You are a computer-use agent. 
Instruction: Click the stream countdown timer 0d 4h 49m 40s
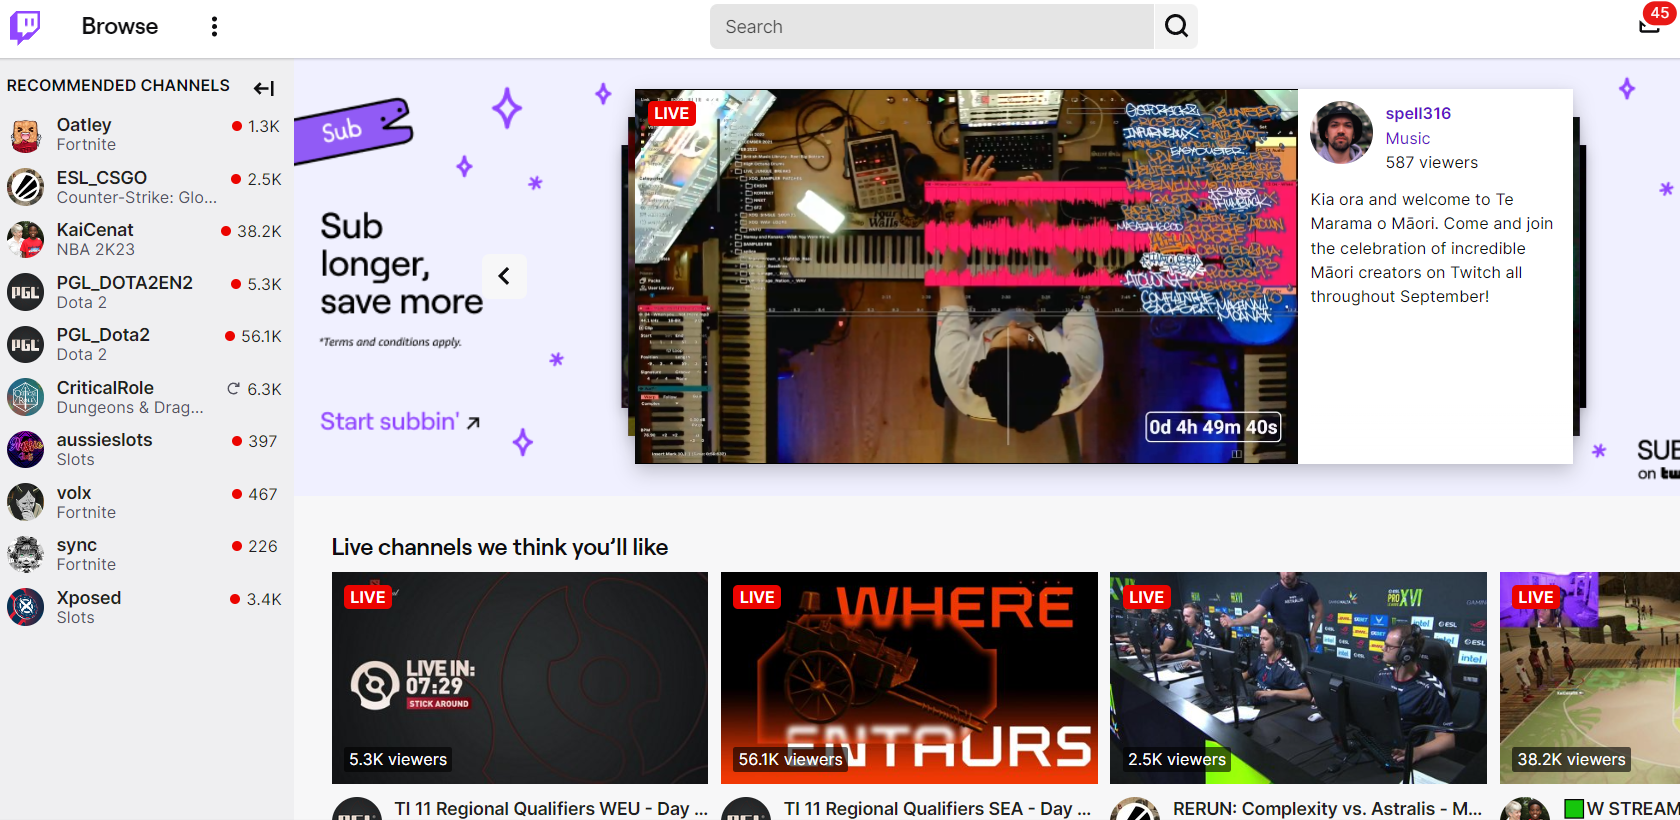click(1213, 427)
